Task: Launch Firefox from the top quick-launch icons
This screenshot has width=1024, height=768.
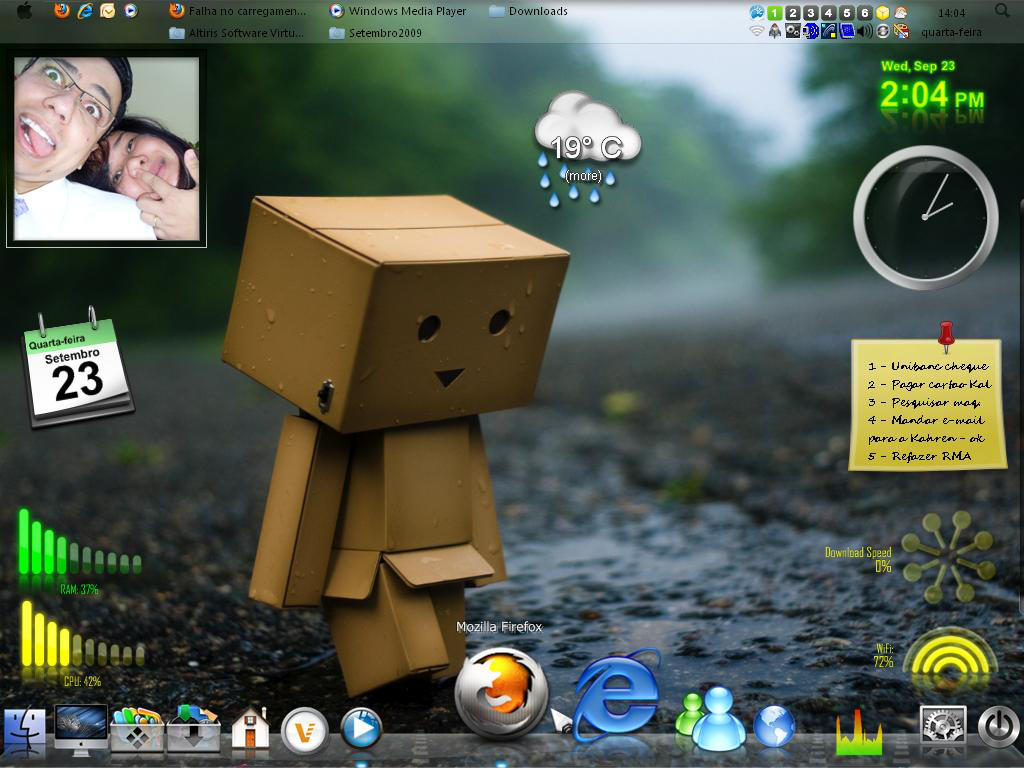Action: (62, 10)
